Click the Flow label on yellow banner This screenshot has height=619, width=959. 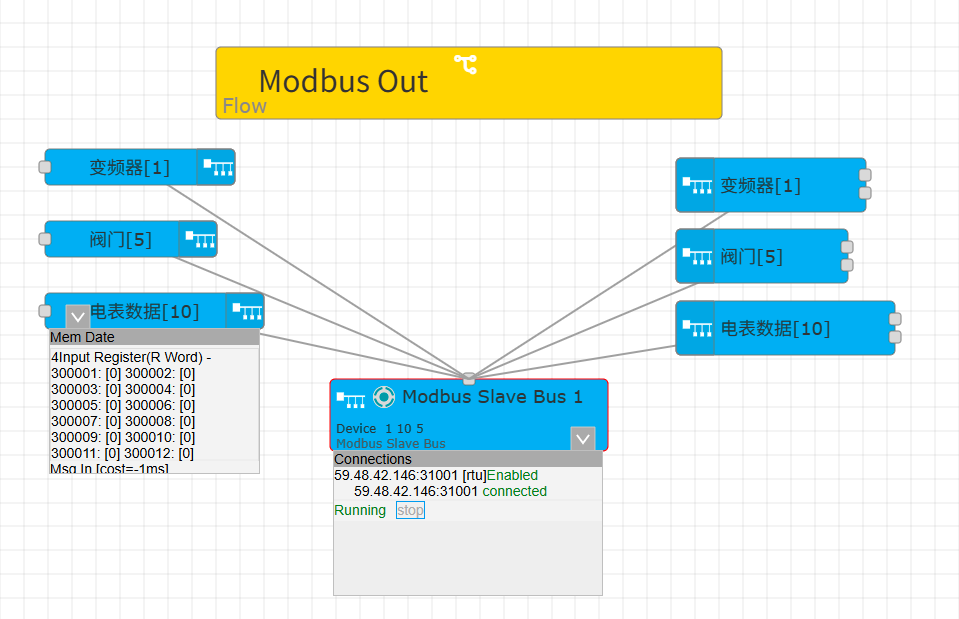point(245,106)
